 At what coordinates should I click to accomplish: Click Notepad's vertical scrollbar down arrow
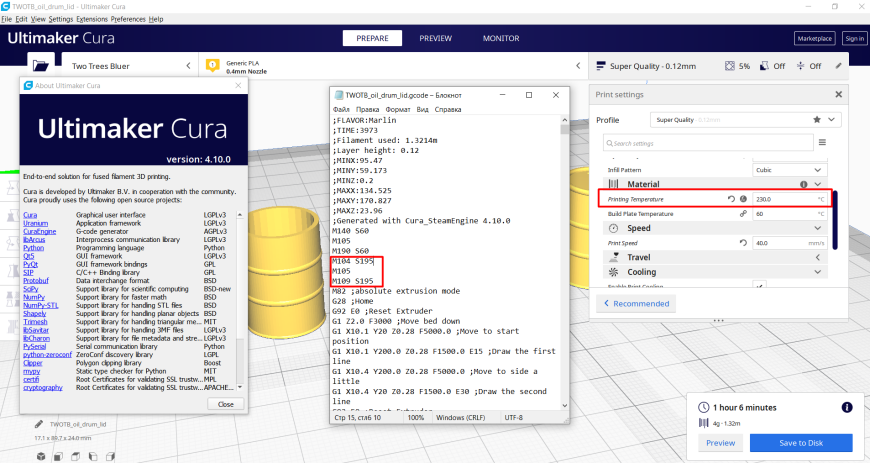click(565, 406)
